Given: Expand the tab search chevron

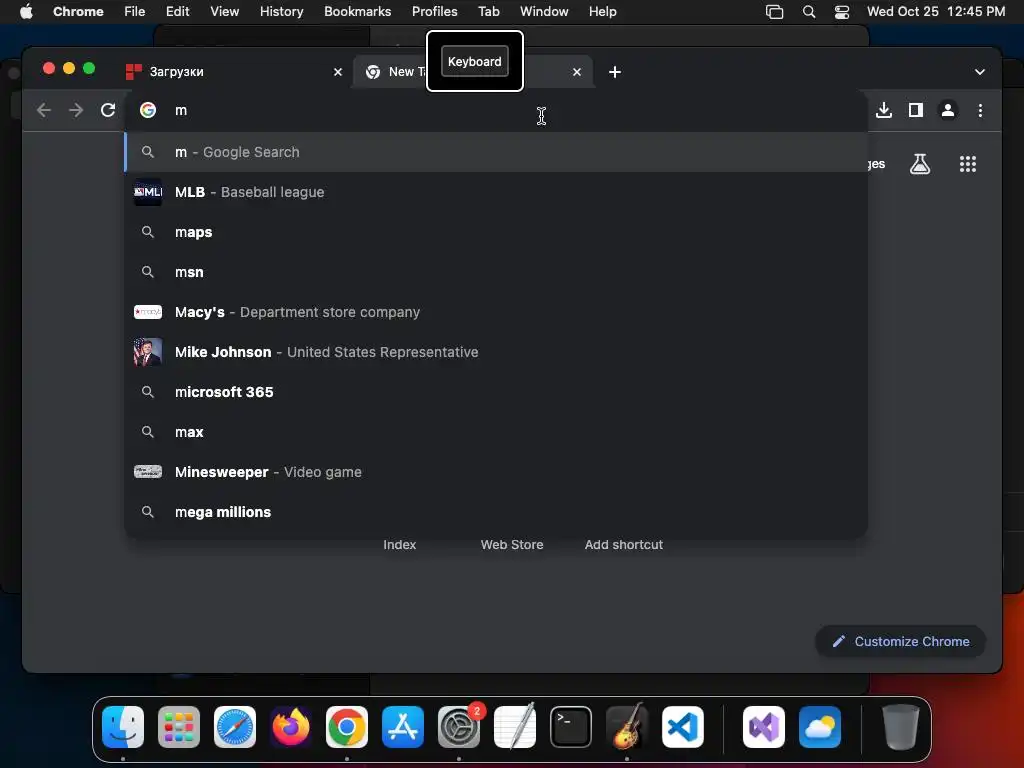Looking at the screenshot, I should 980,72.
